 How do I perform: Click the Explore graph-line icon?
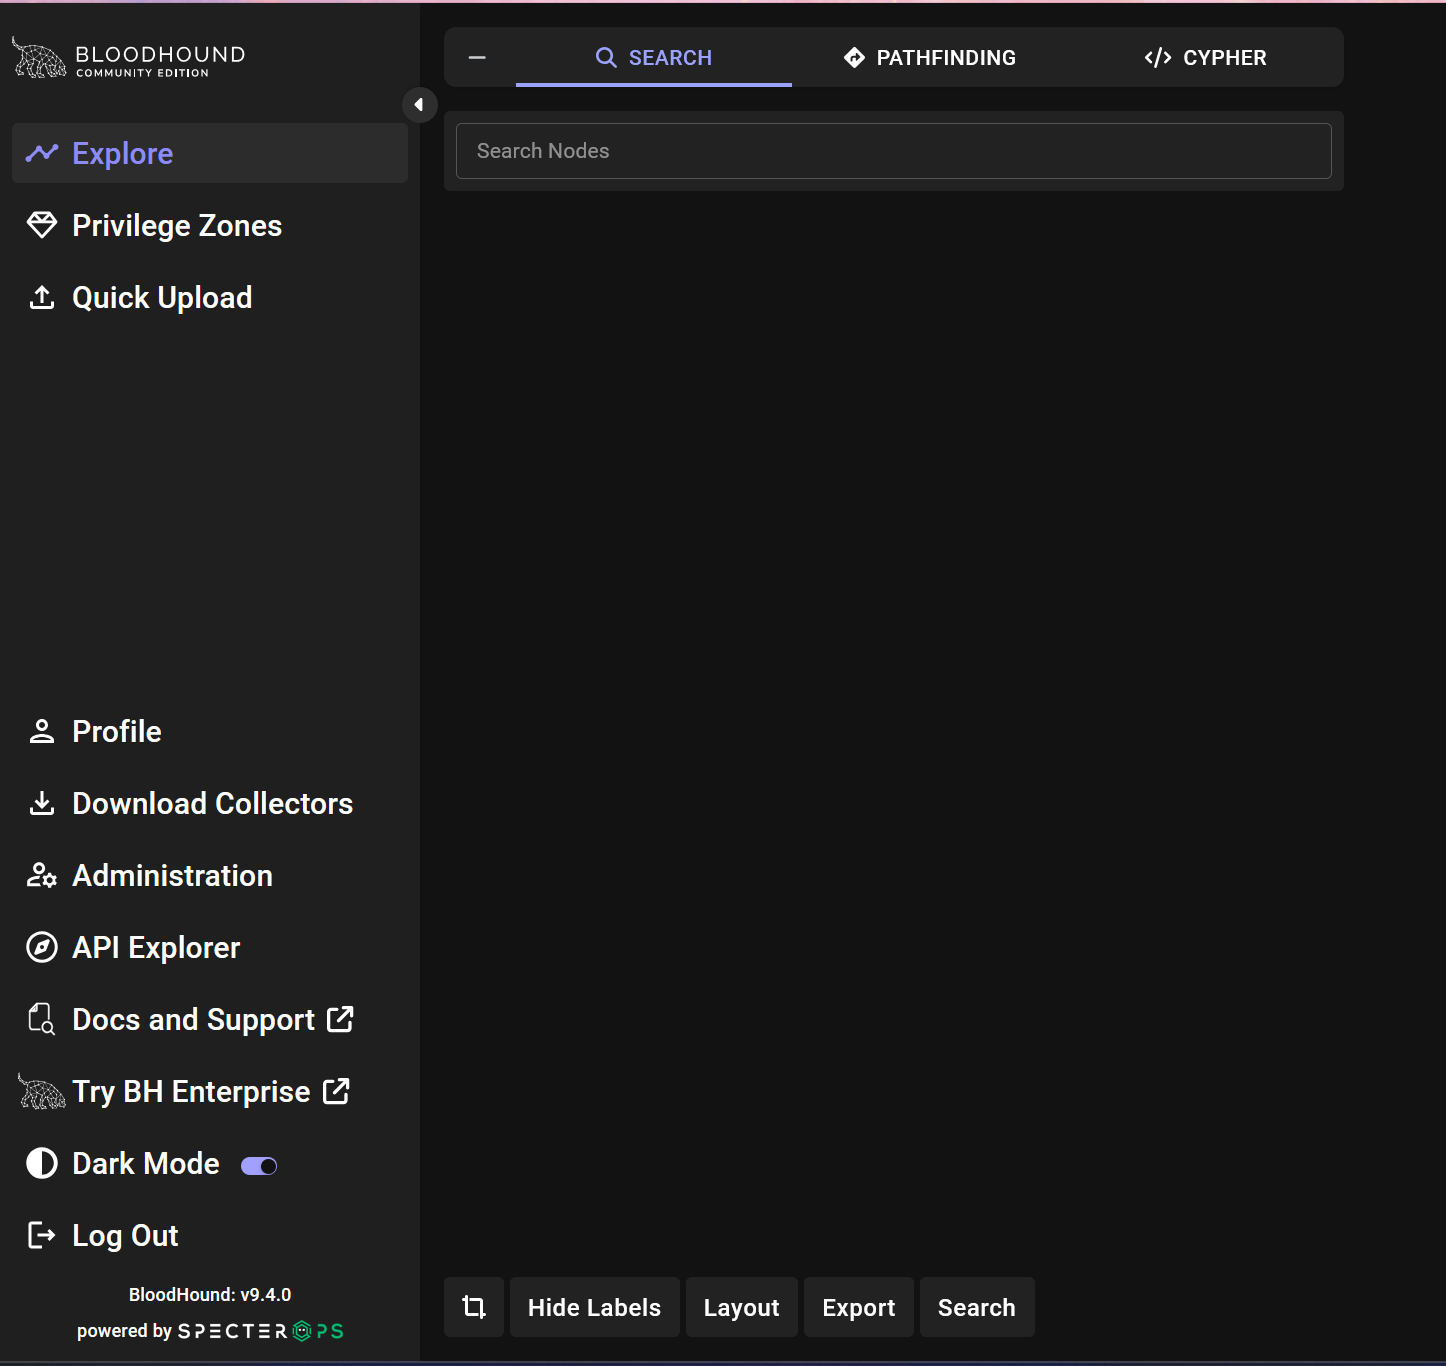coord(42,153)
